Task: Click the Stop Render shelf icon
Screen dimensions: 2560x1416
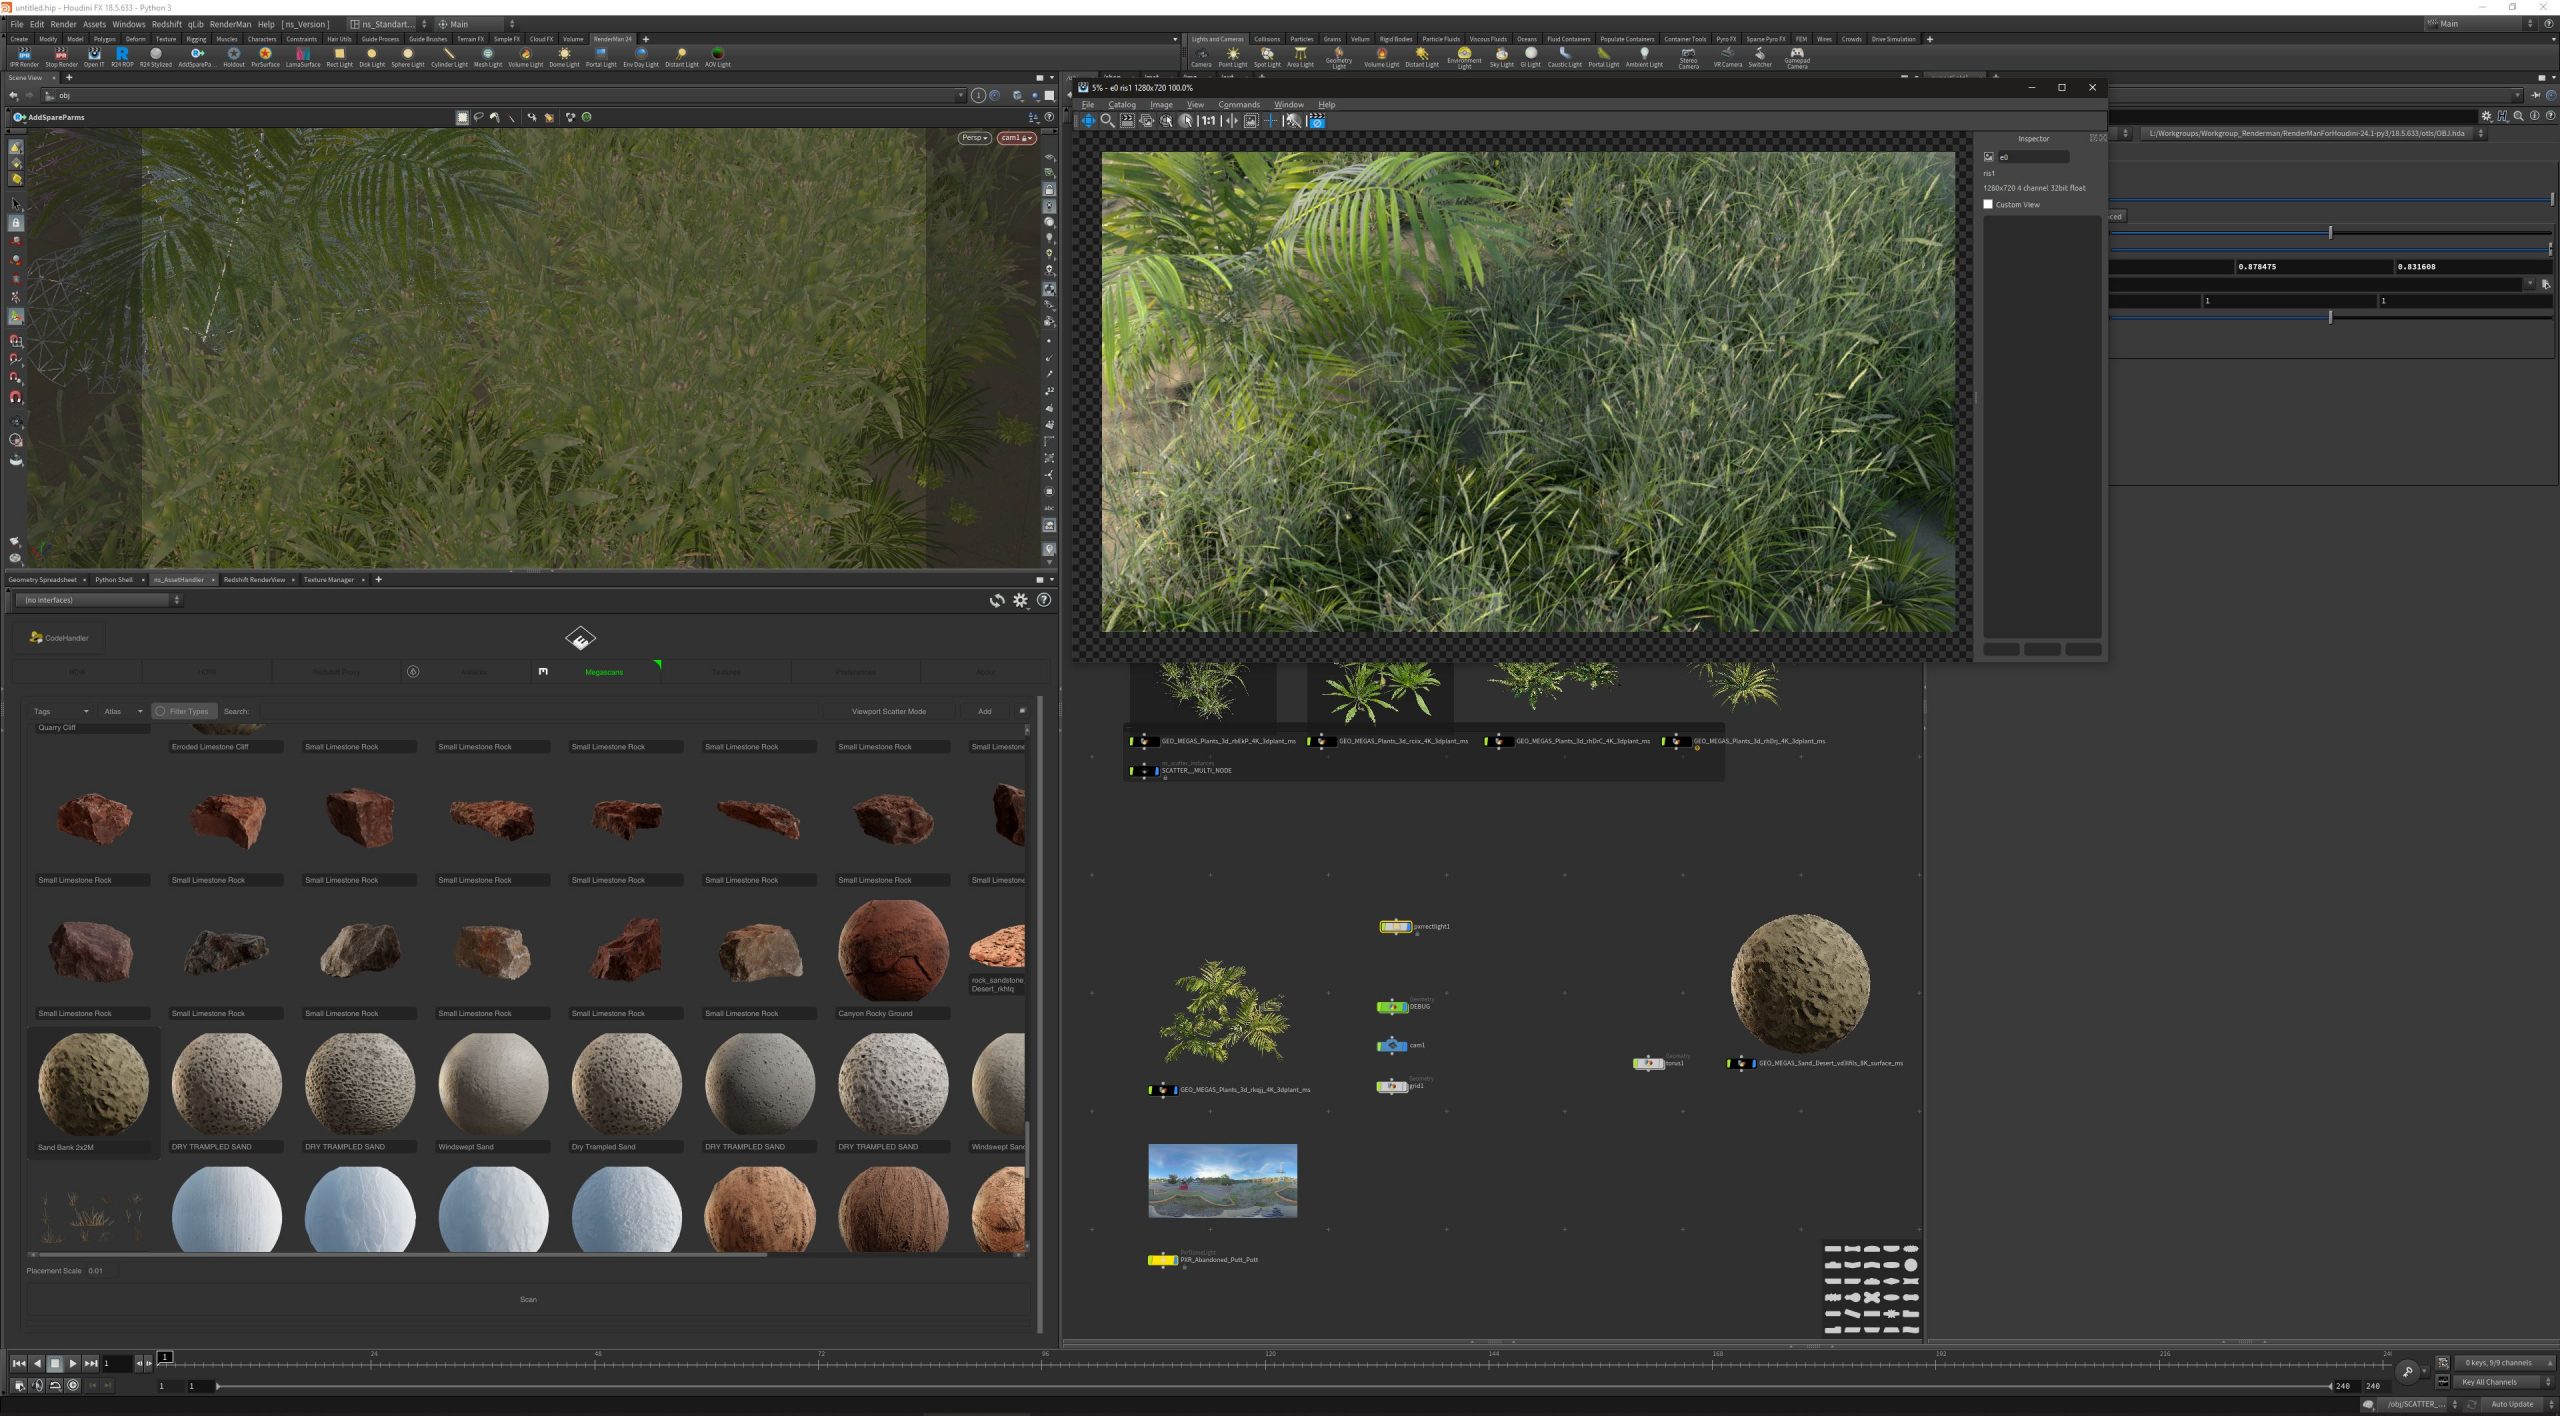Action: tap(61, 55)
